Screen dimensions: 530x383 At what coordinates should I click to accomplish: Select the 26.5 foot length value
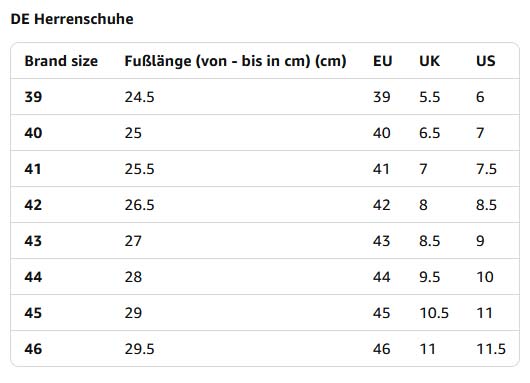[139, 205]
